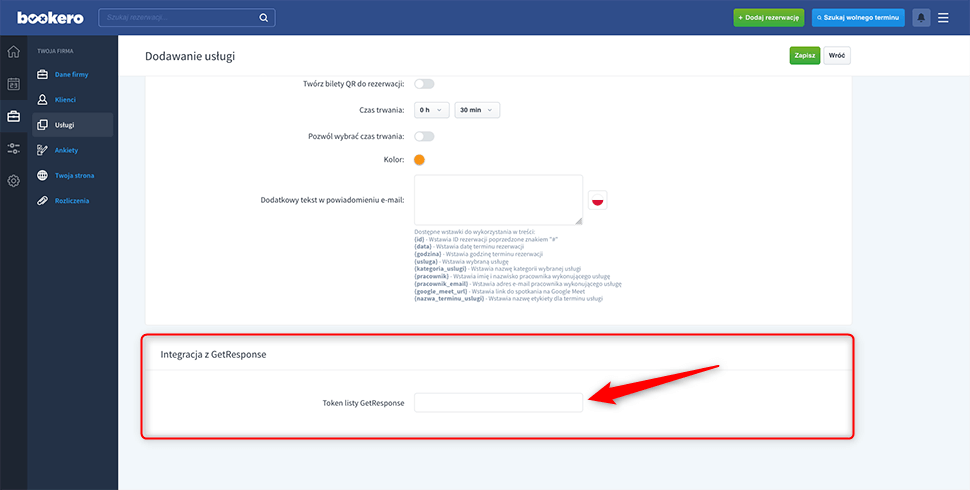Click the Polish flag language button
The image size is (970, 490).
pyautogui.click(x=598, y=200)
